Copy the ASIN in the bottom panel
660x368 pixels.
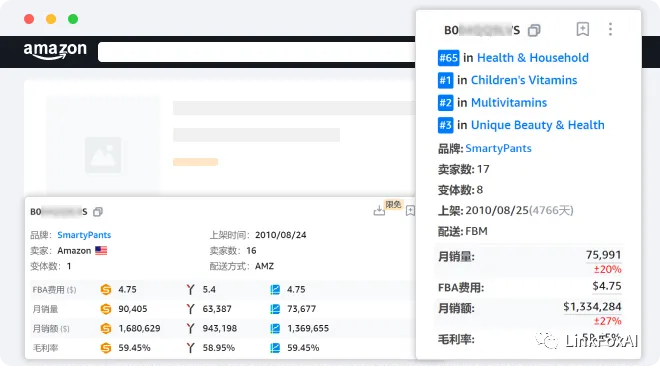pyautogui.click(x=98, y=212)
